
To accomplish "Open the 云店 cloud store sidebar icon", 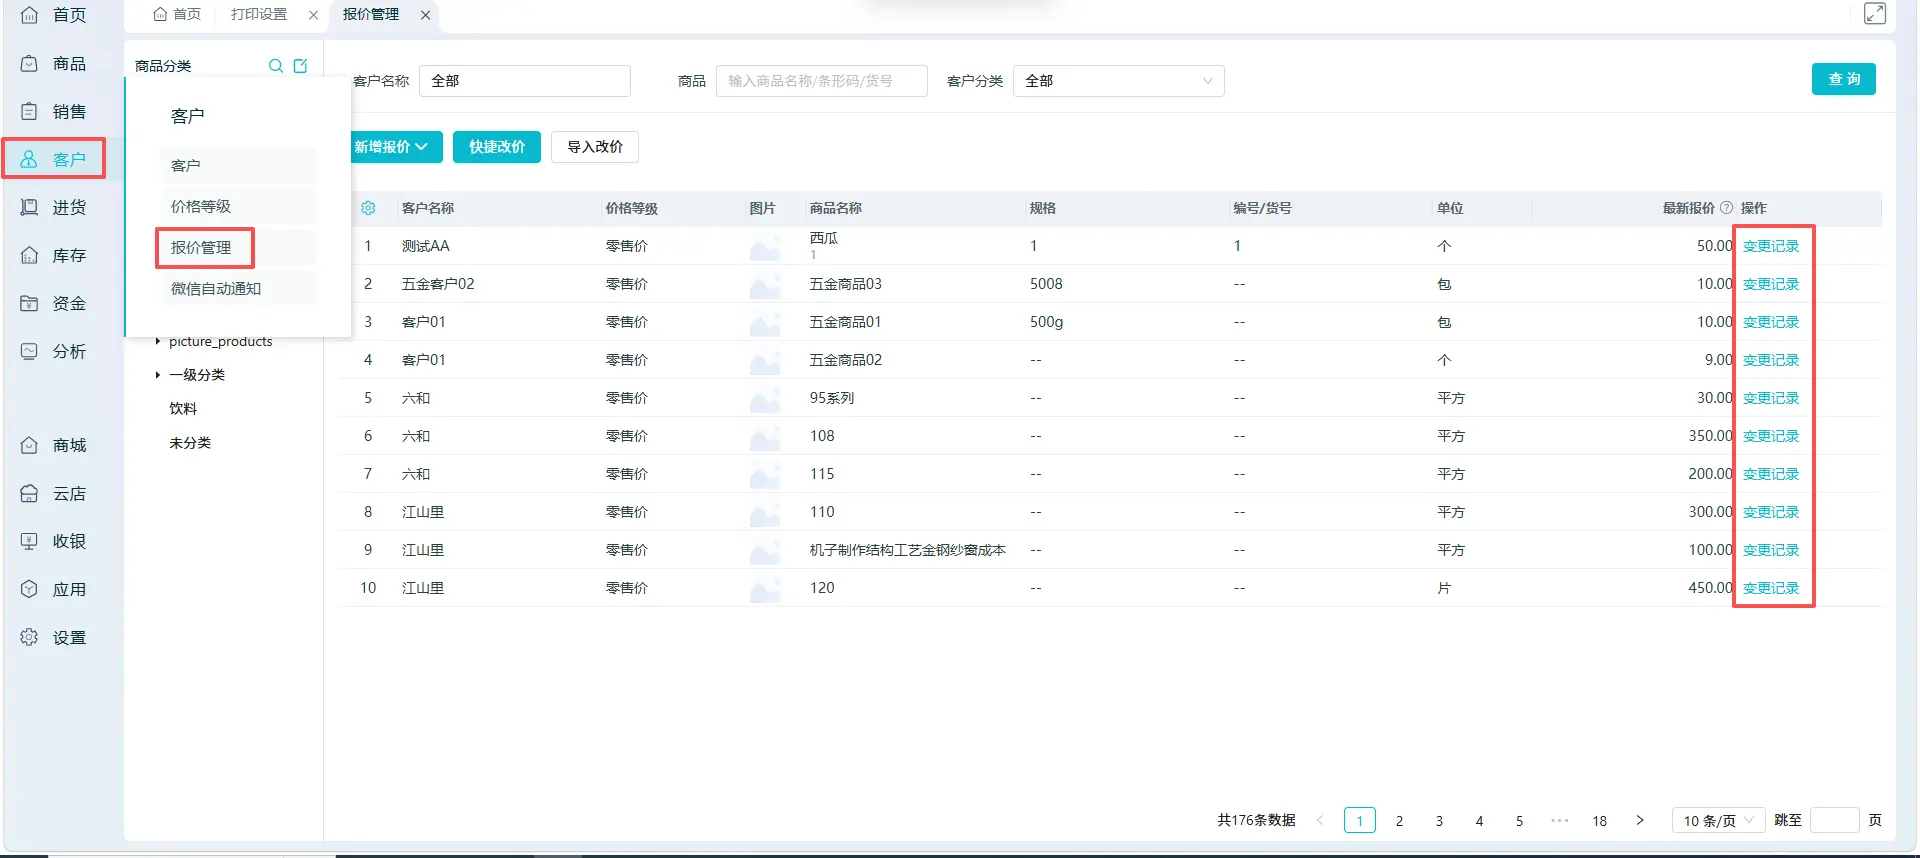I will point(30,493).
